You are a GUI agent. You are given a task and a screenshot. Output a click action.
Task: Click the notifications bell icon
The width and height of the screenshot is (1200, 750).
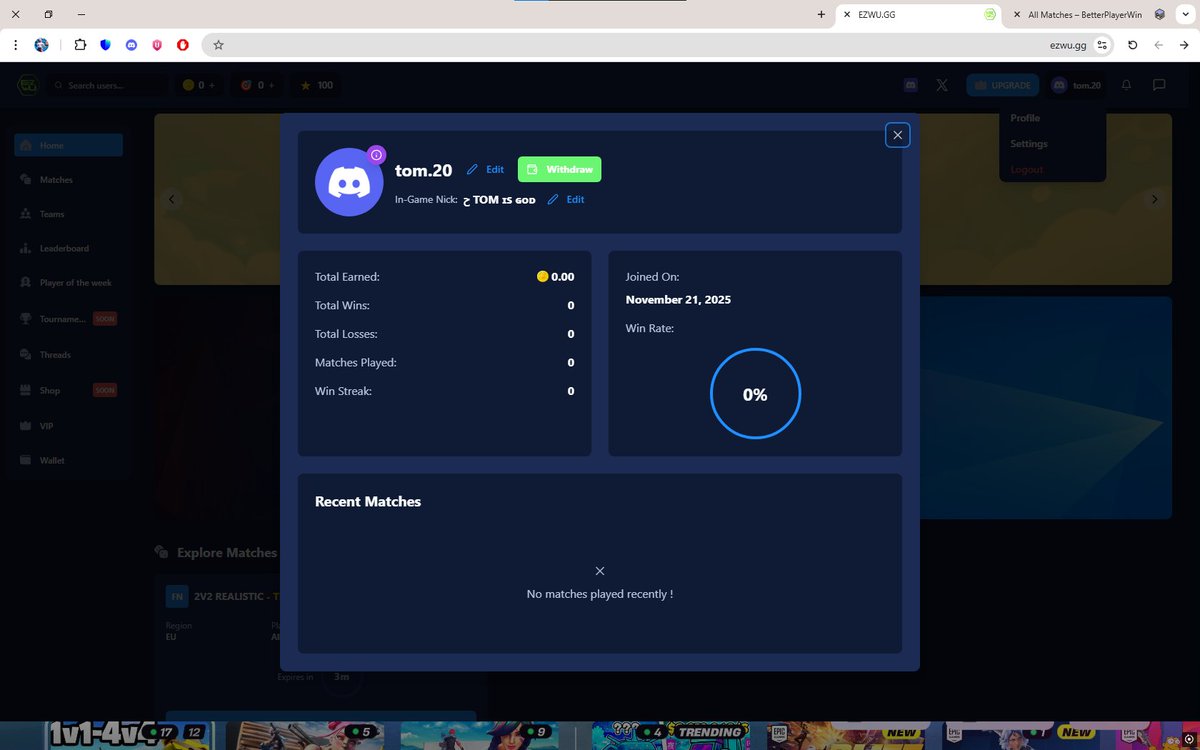1127,86
